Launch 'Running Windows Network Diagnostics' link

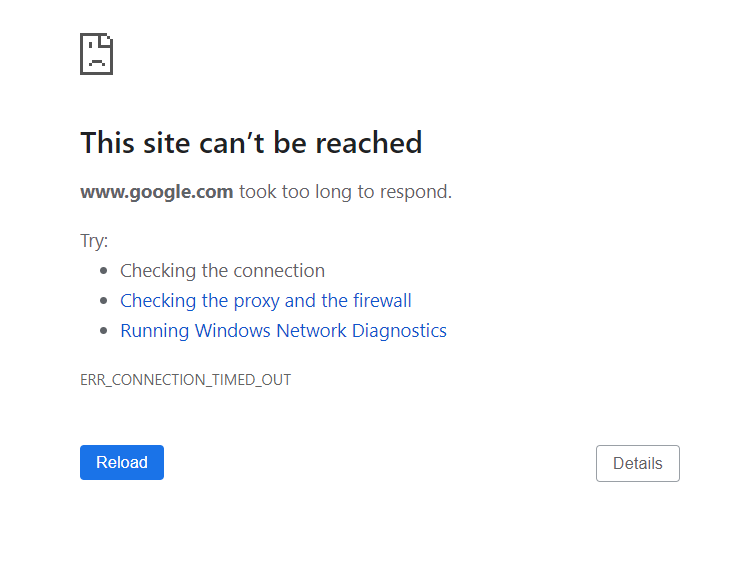[283, 331]
